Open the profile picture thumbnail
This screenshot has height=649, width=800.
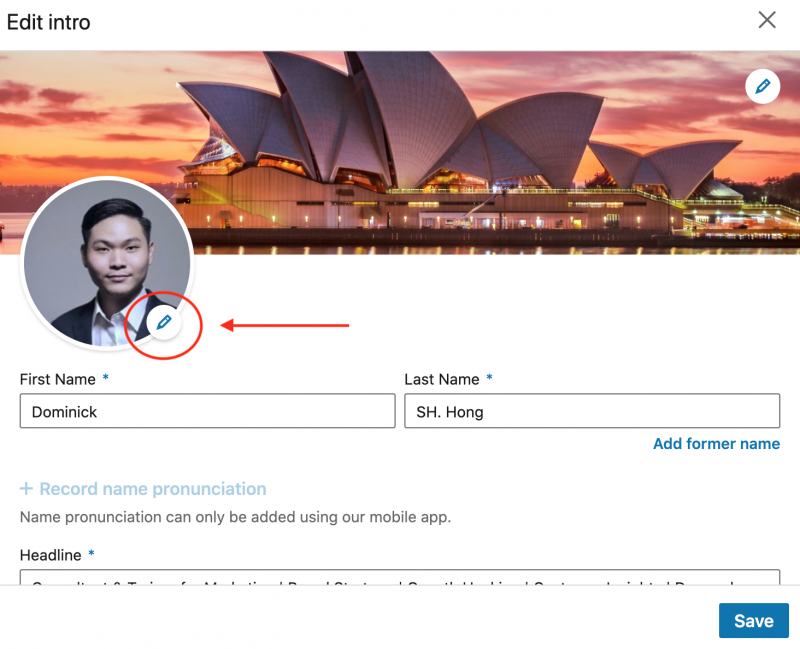pos(107,263)
